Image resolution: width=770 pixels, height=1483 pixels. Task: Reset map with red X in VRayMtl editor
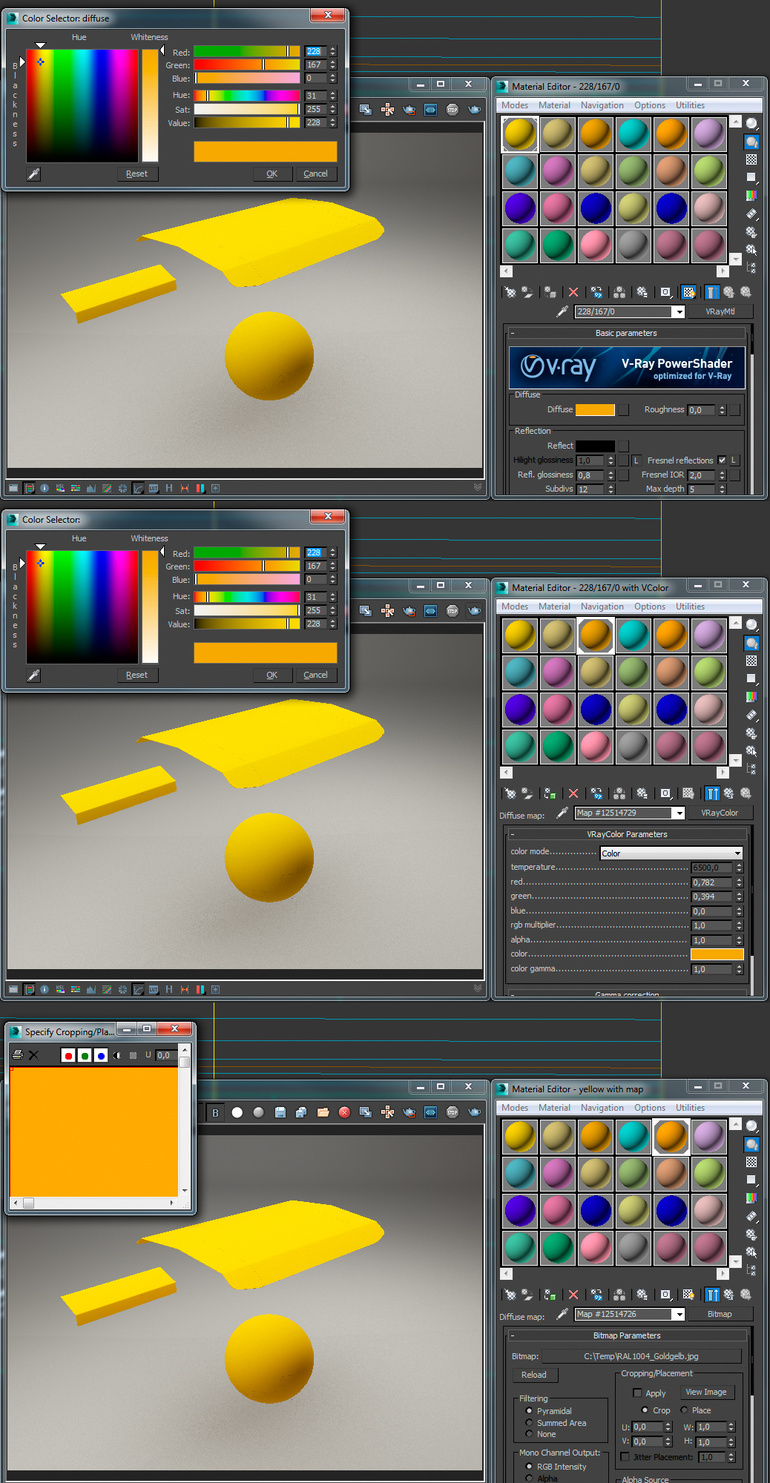pyautogui.click(x=573, y=293)
